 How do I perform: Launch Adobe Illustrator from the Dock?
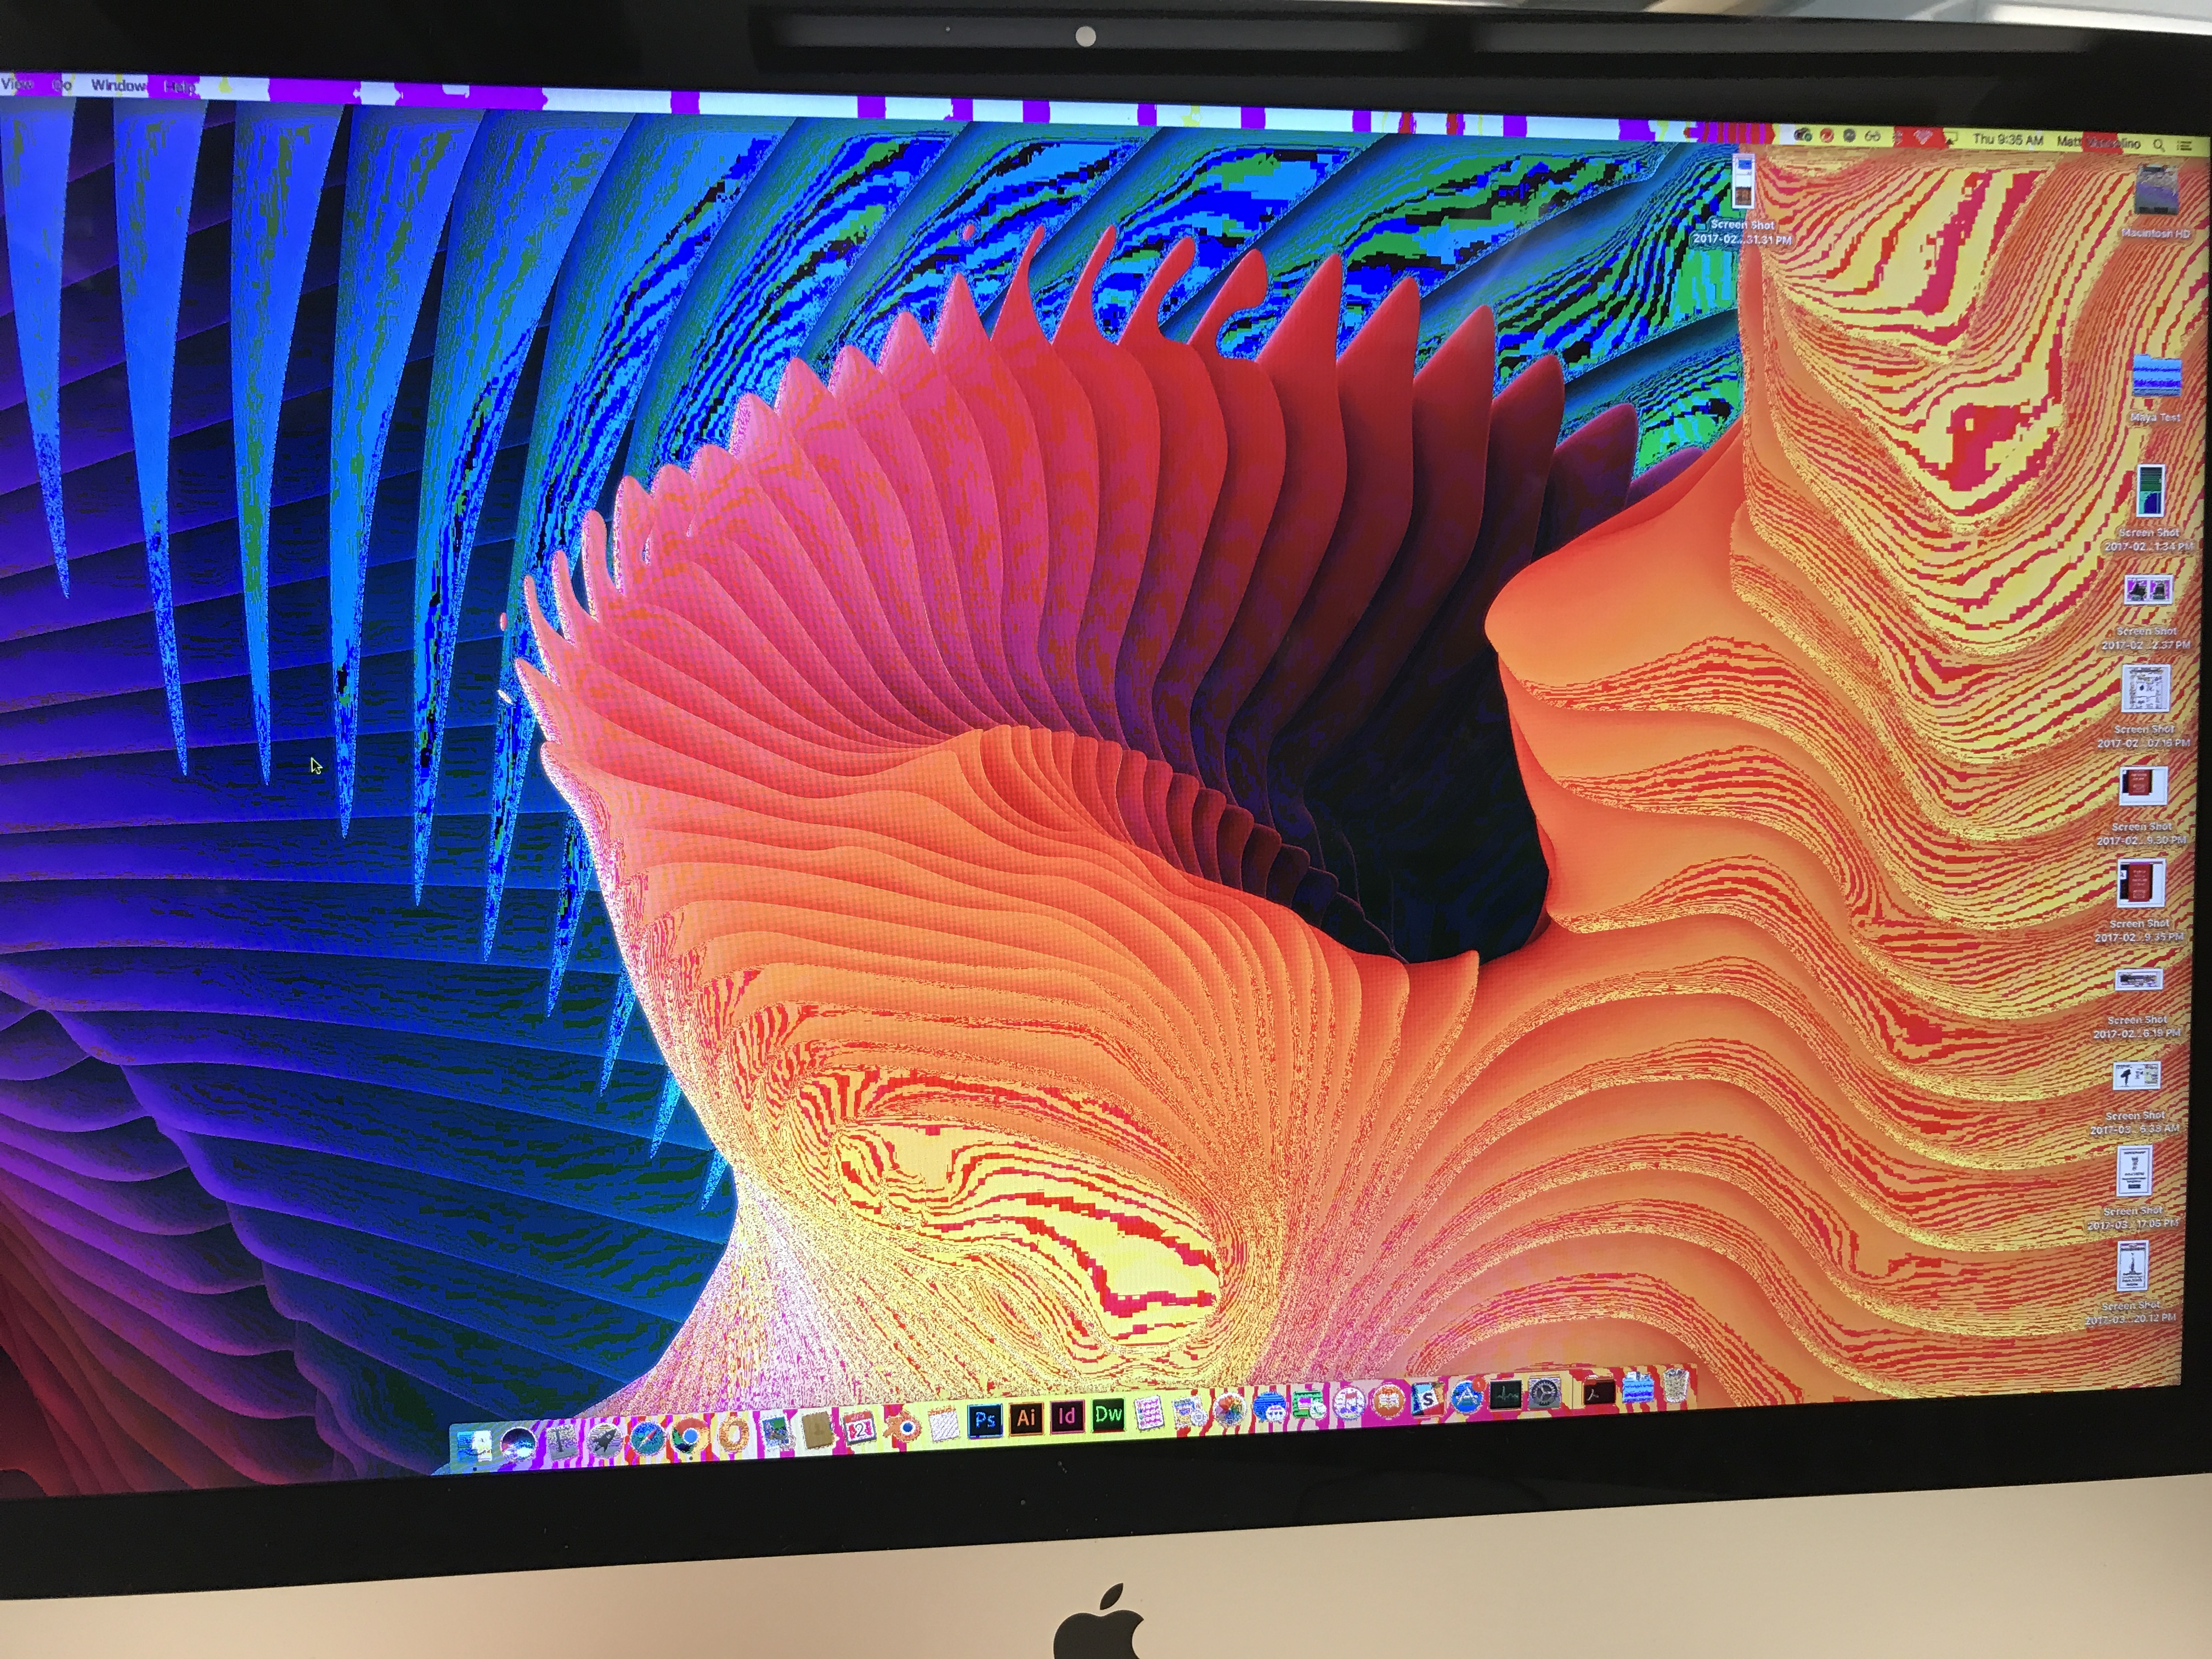pyautogui.click(x=1027, y=1419)
